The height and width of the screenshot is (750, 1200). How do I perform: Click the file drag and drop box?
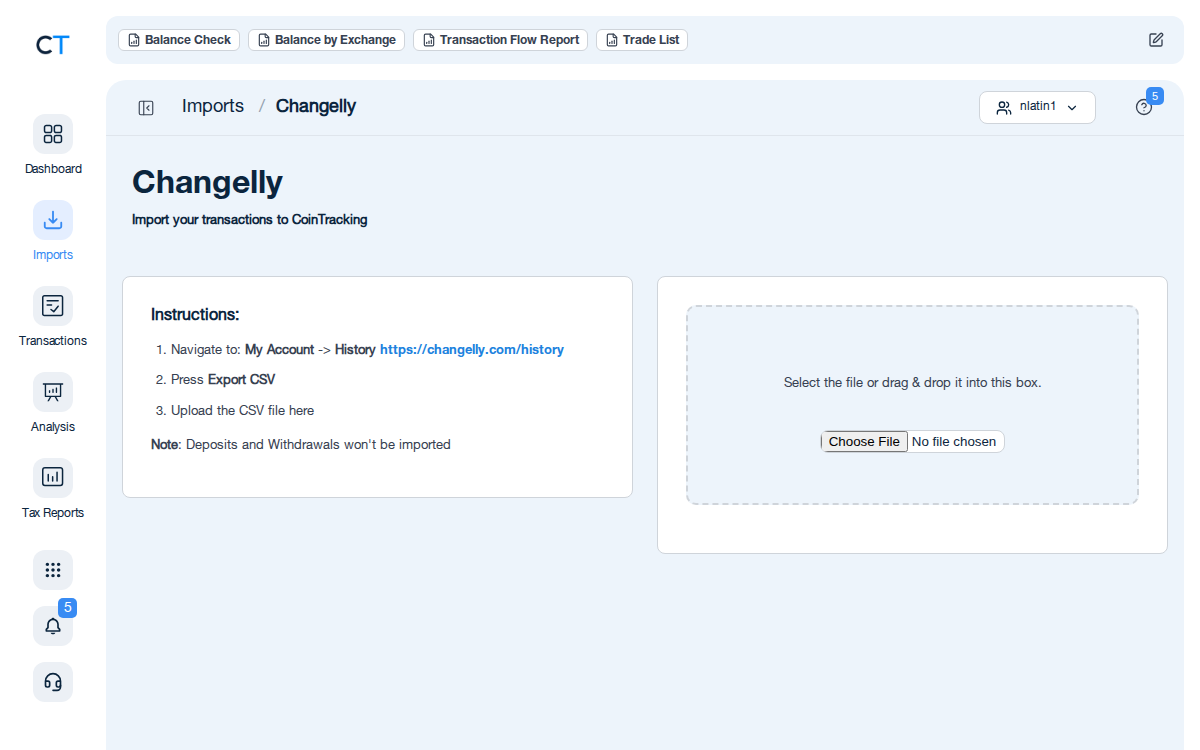(x=912, y=405)
